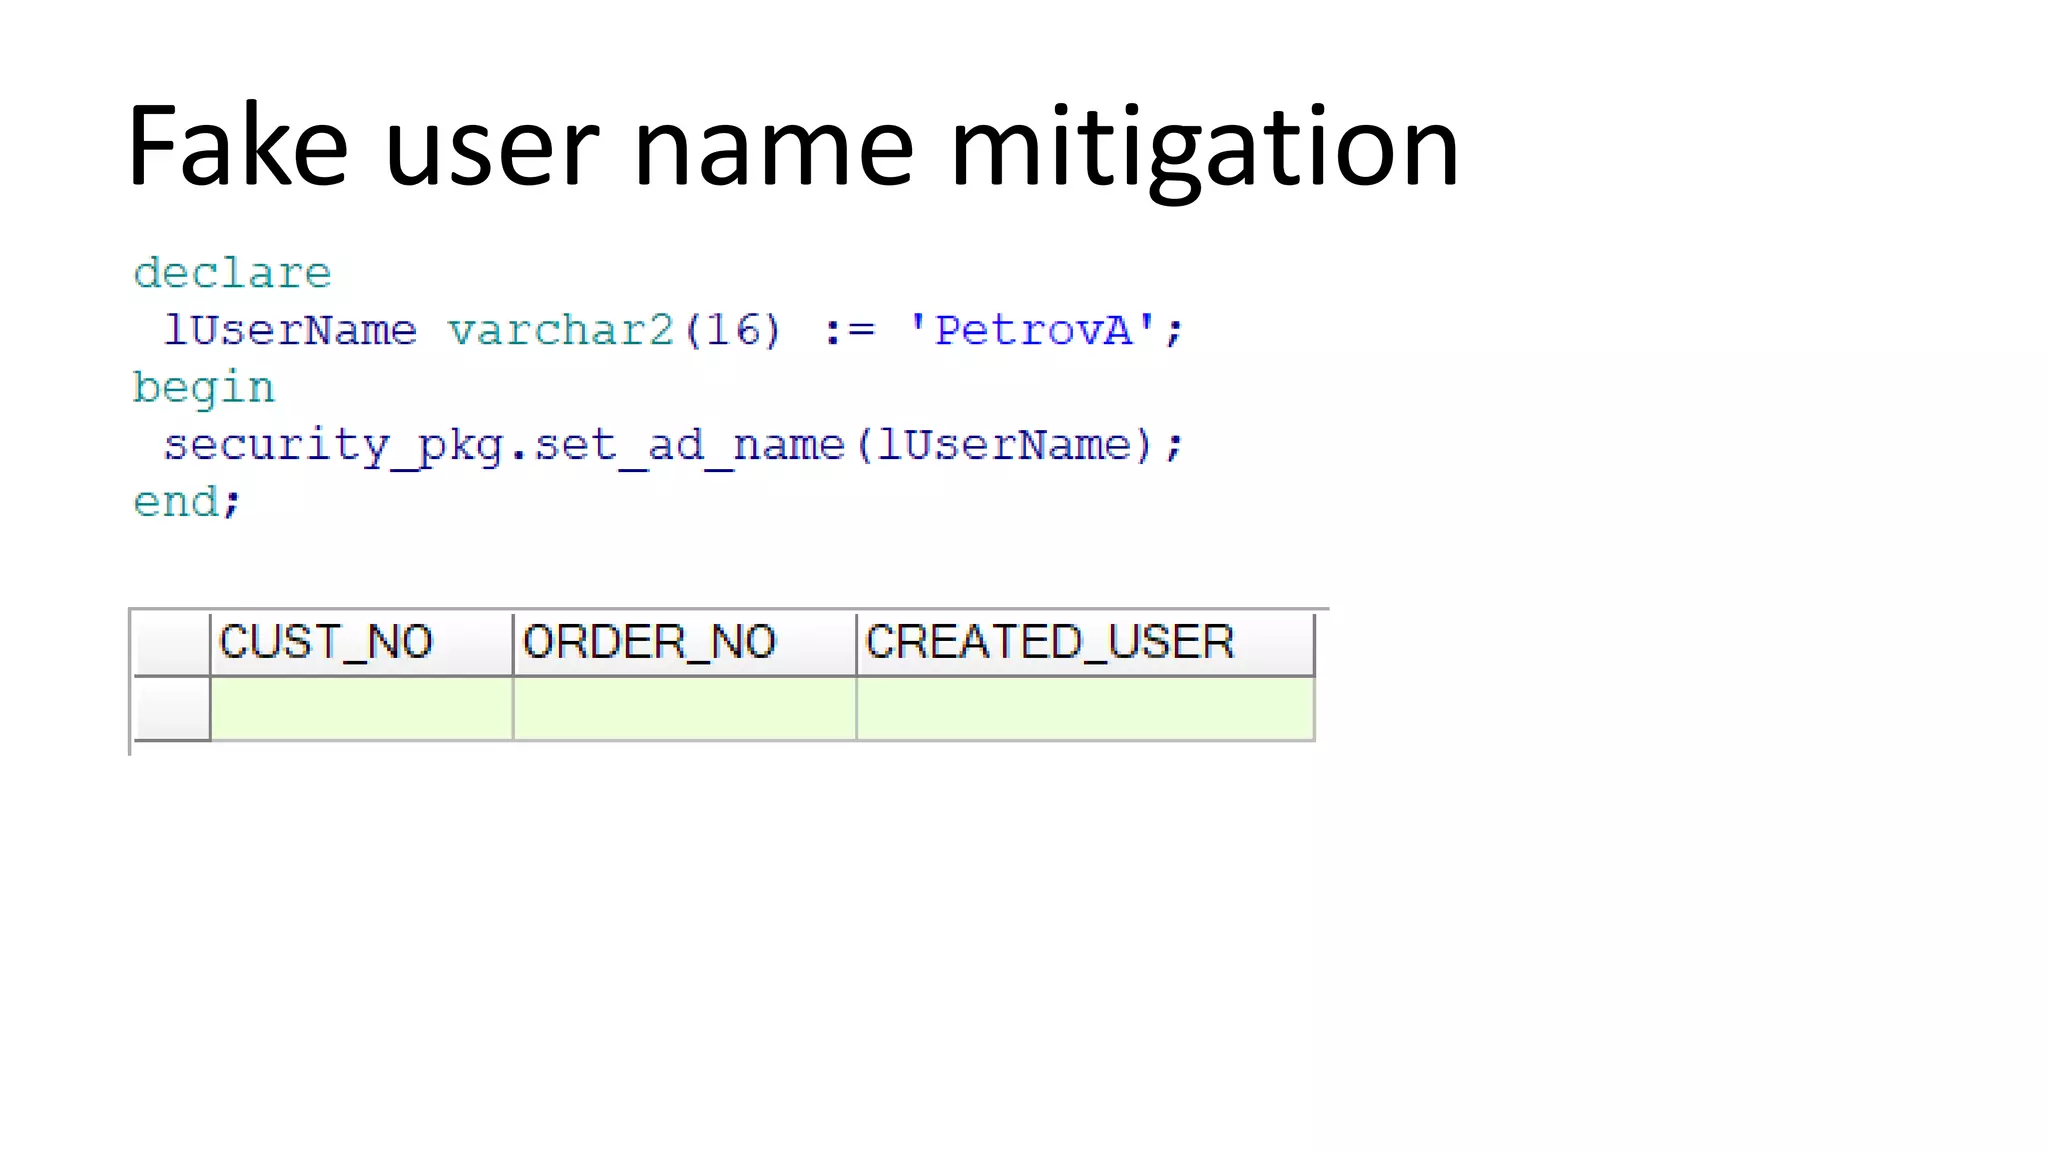Image resolution: width=2048 pixels, height=1152 pixels.
Task: Click the 'security_pkg.set_ad_name(lUserName);' line
Action: [674, 446]
